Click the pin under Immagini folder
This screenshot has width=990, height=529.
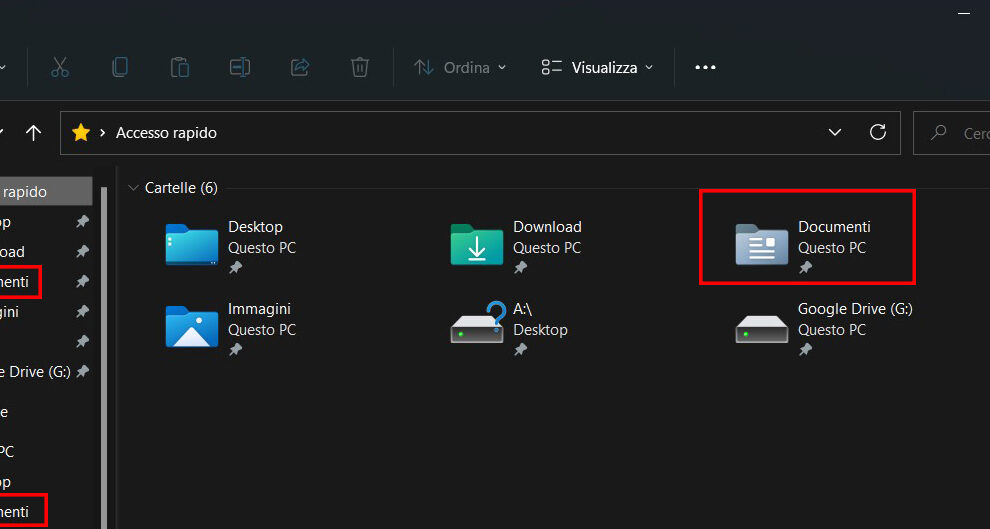coord(236,349)
